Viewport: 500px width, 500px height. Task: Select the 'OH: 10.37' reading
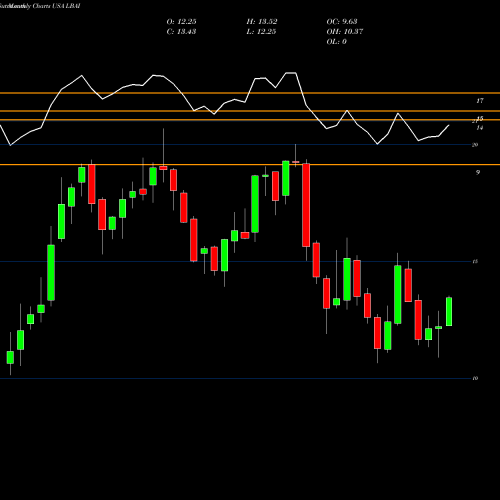click(345, 32)
